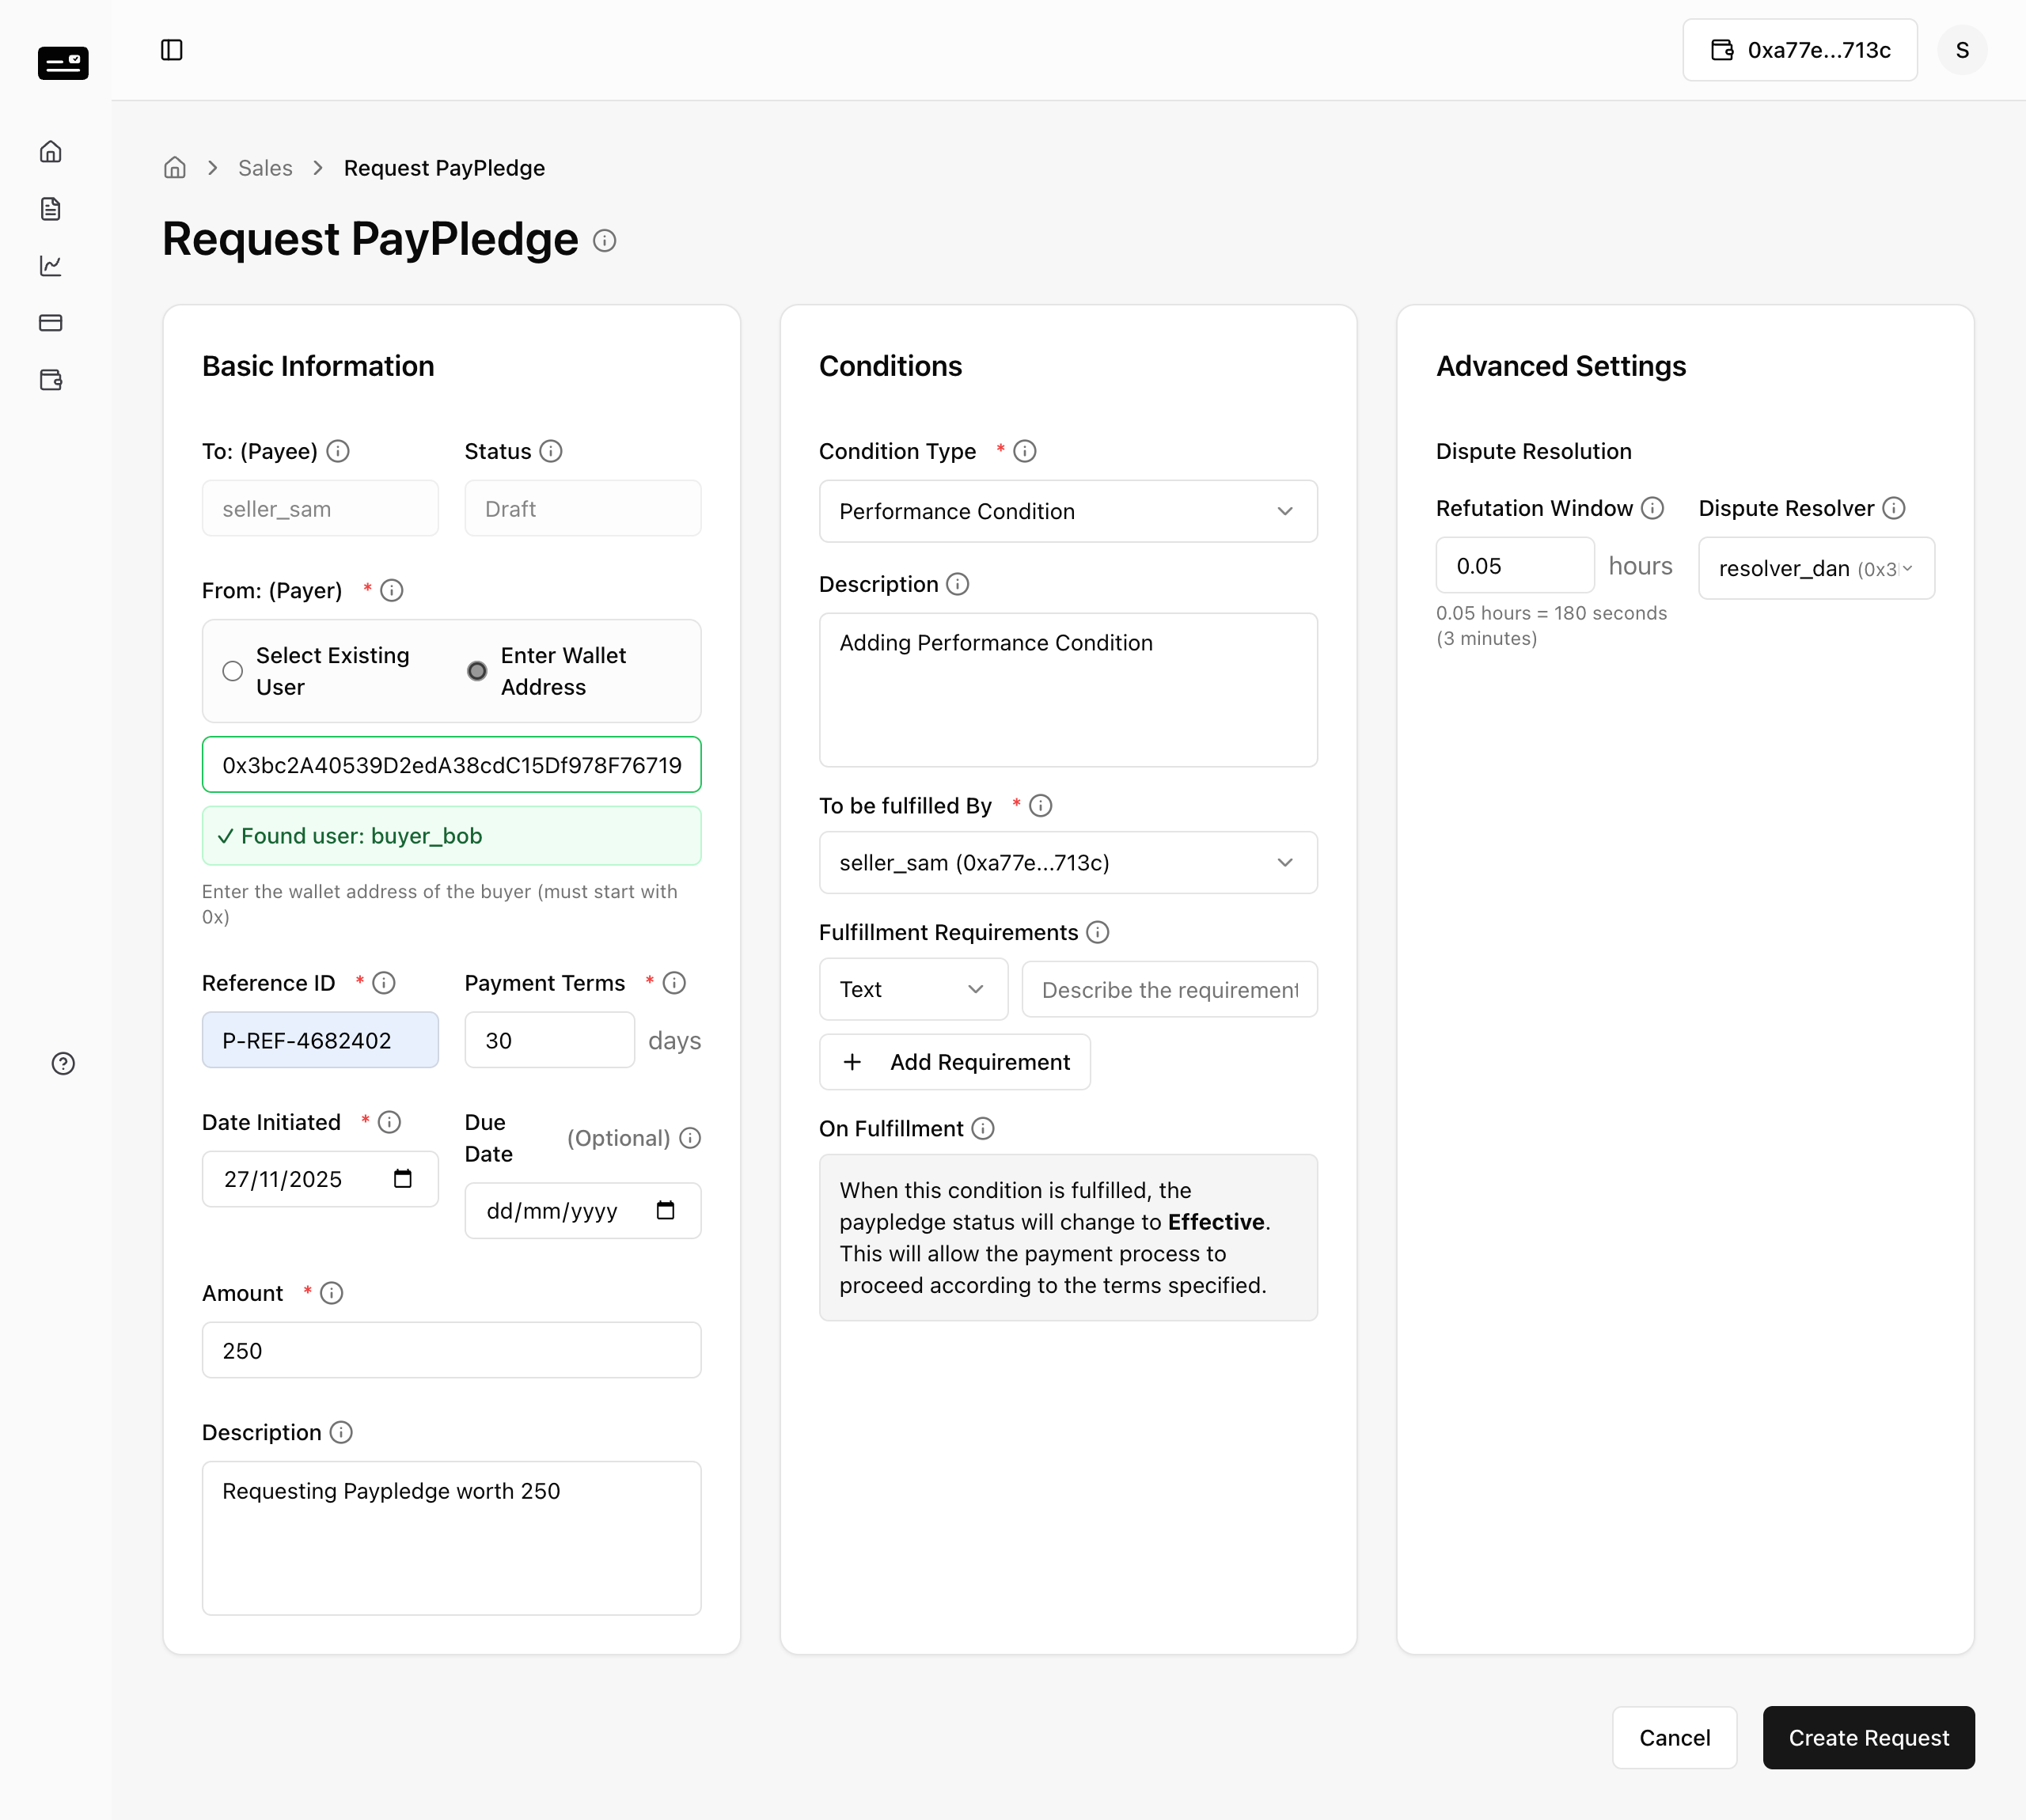Click the Amount input field
Image resolution: width=2026 pixels, height=1820 pixels.
point(451,1351)
